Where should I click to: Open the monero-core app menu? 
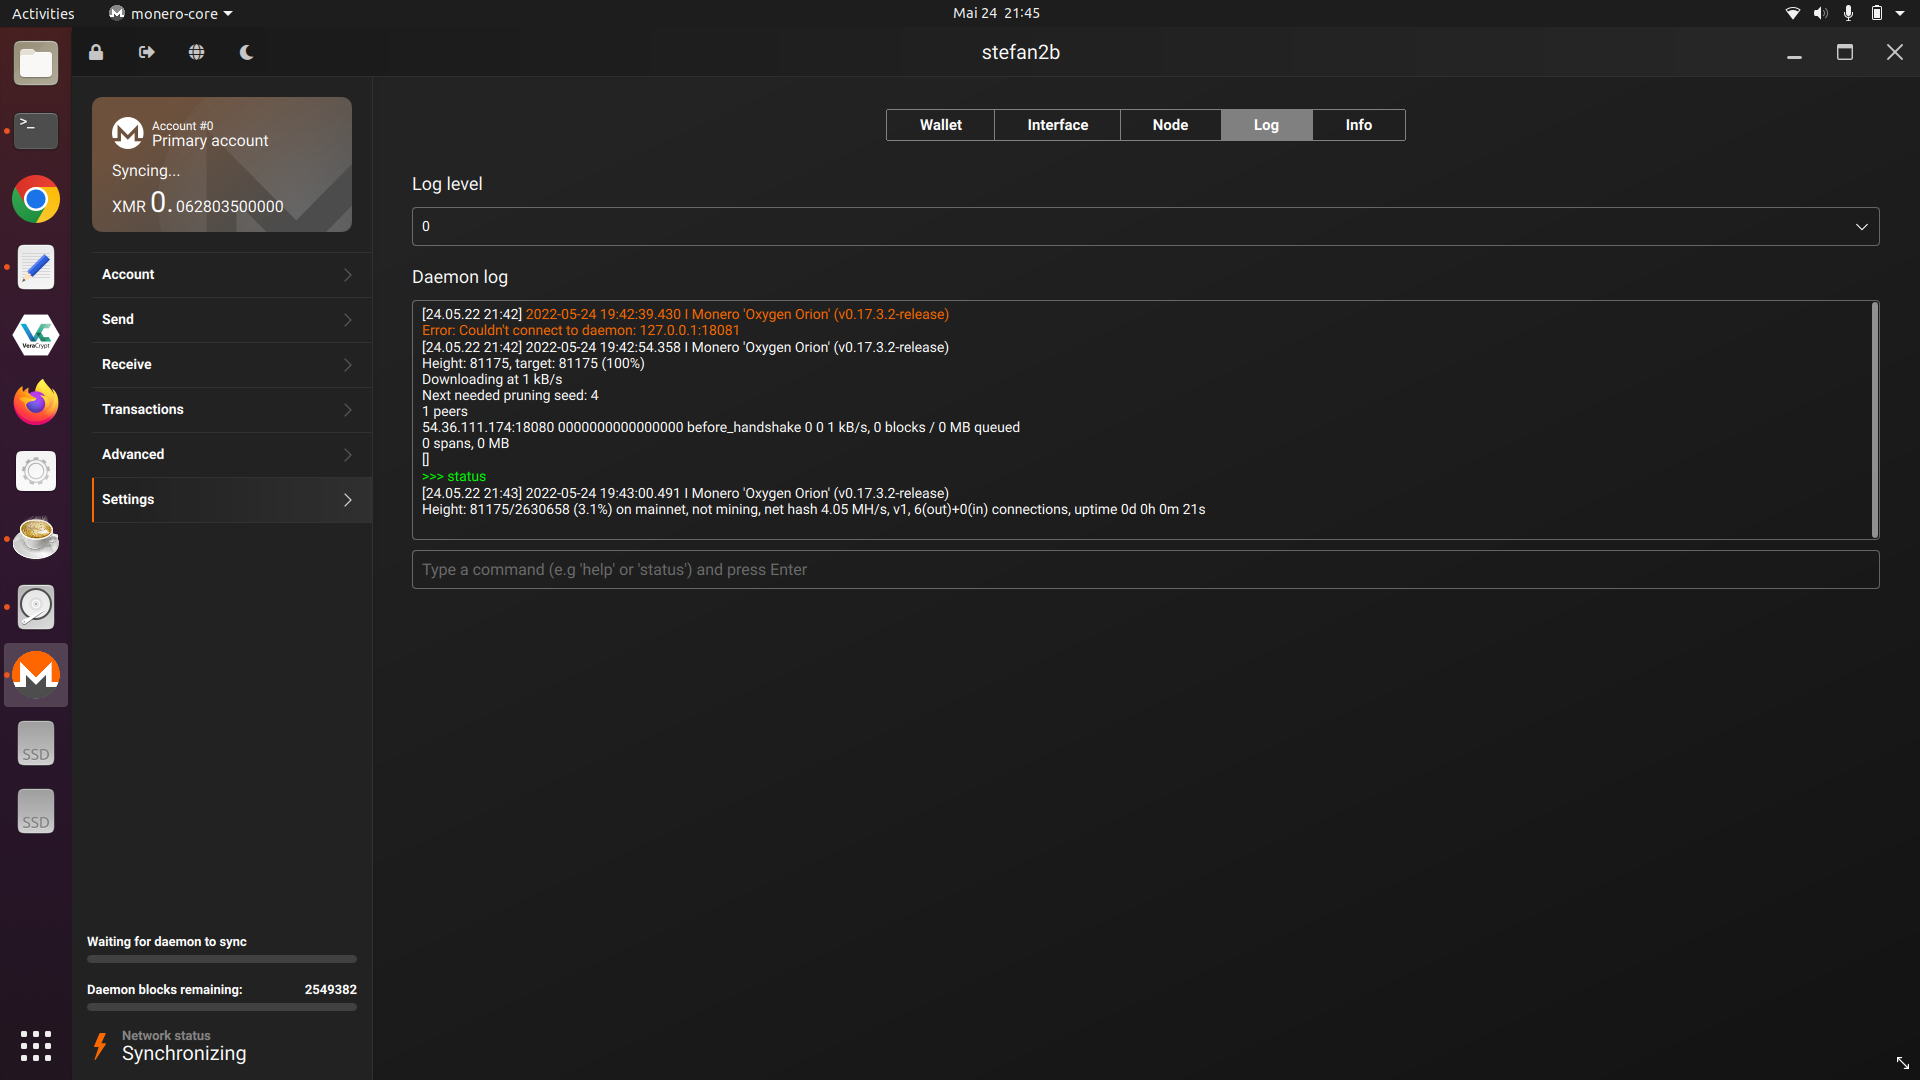coord(171,13)
